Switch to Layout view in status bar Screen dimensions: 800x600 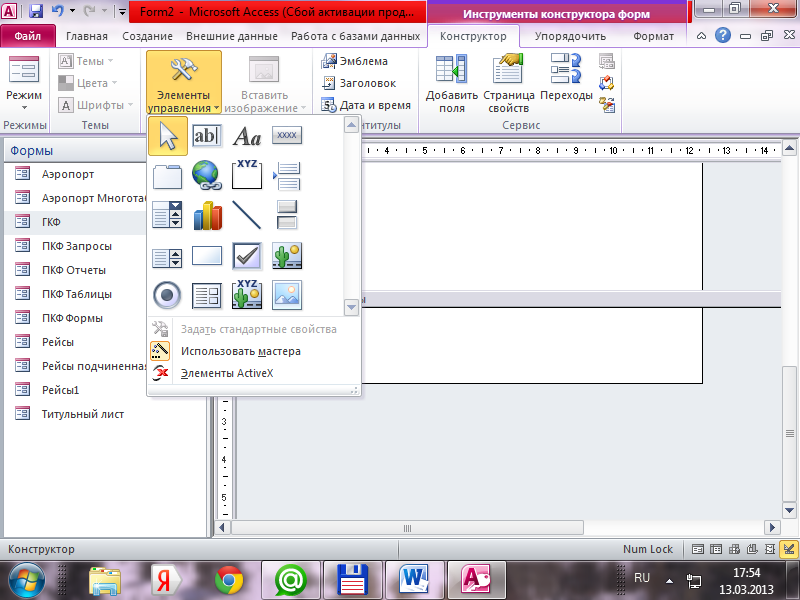pos(770,549)
